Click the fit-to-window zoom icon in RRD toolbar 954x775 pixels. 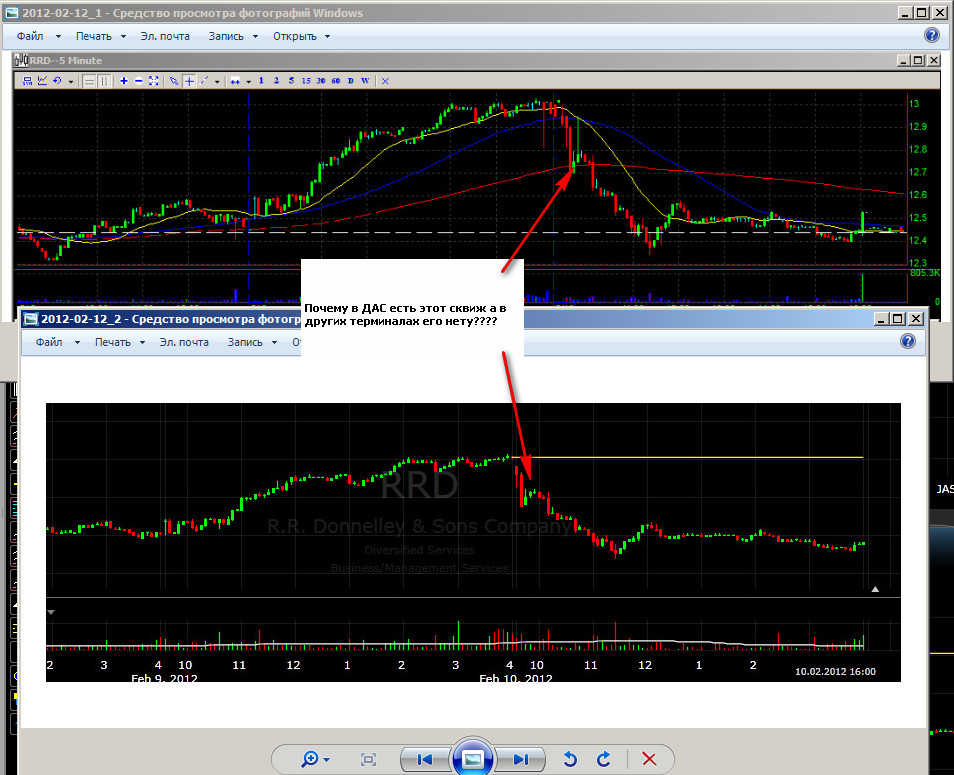pyautogui.click(x=153, y=81)
